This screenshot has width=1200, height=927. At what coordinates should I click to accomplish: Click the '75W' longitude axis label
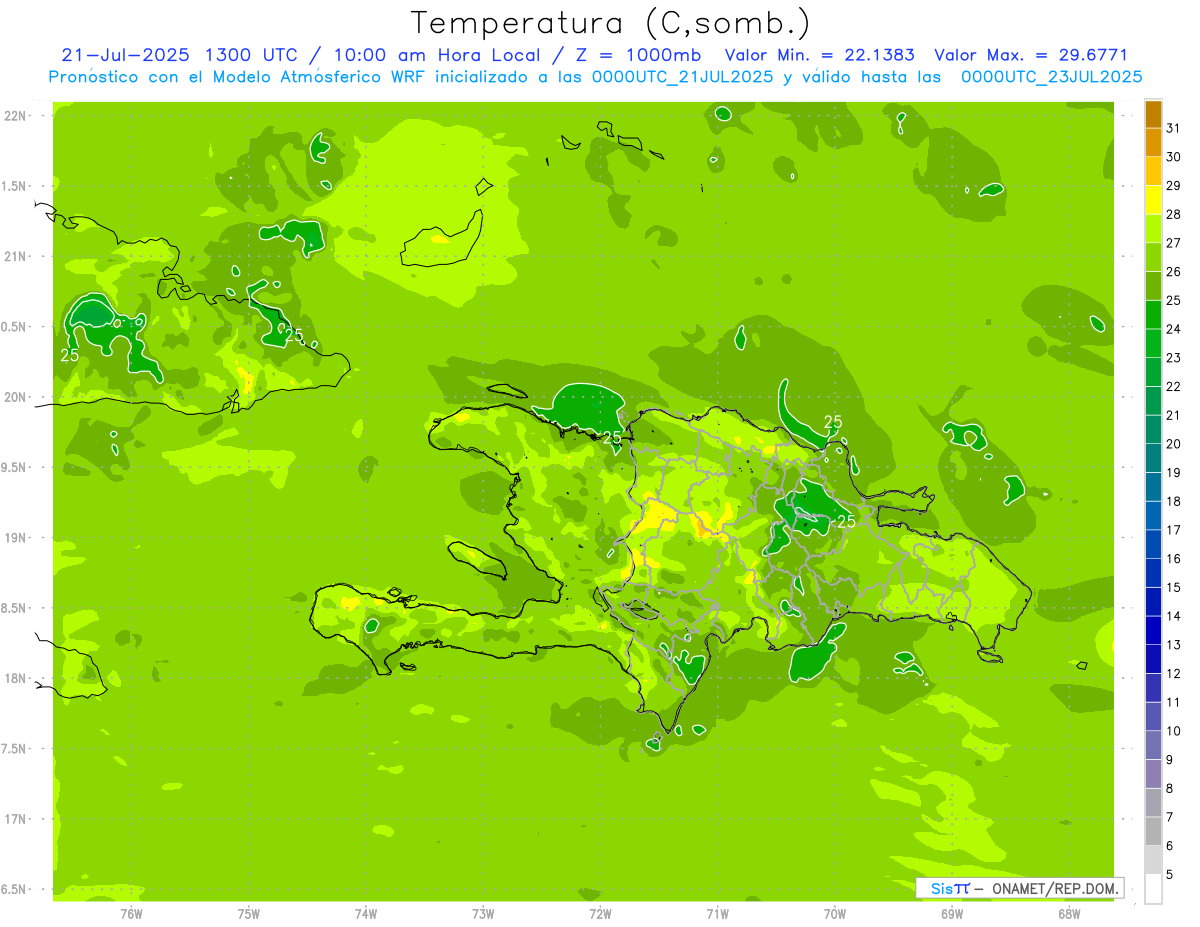pos(249,914)
